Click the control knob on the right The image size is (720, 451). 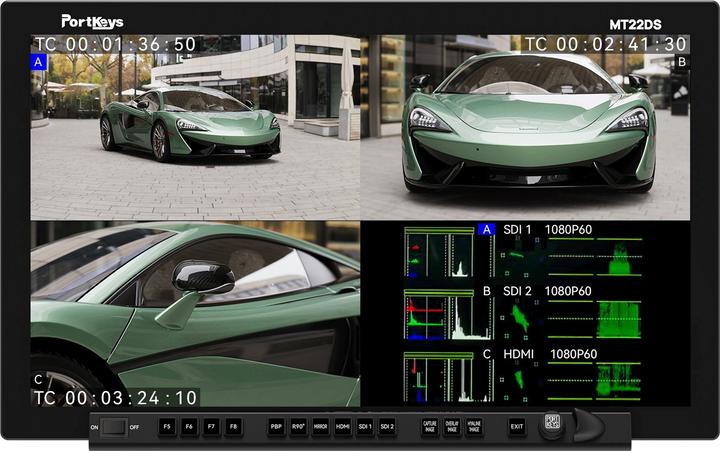588,426
